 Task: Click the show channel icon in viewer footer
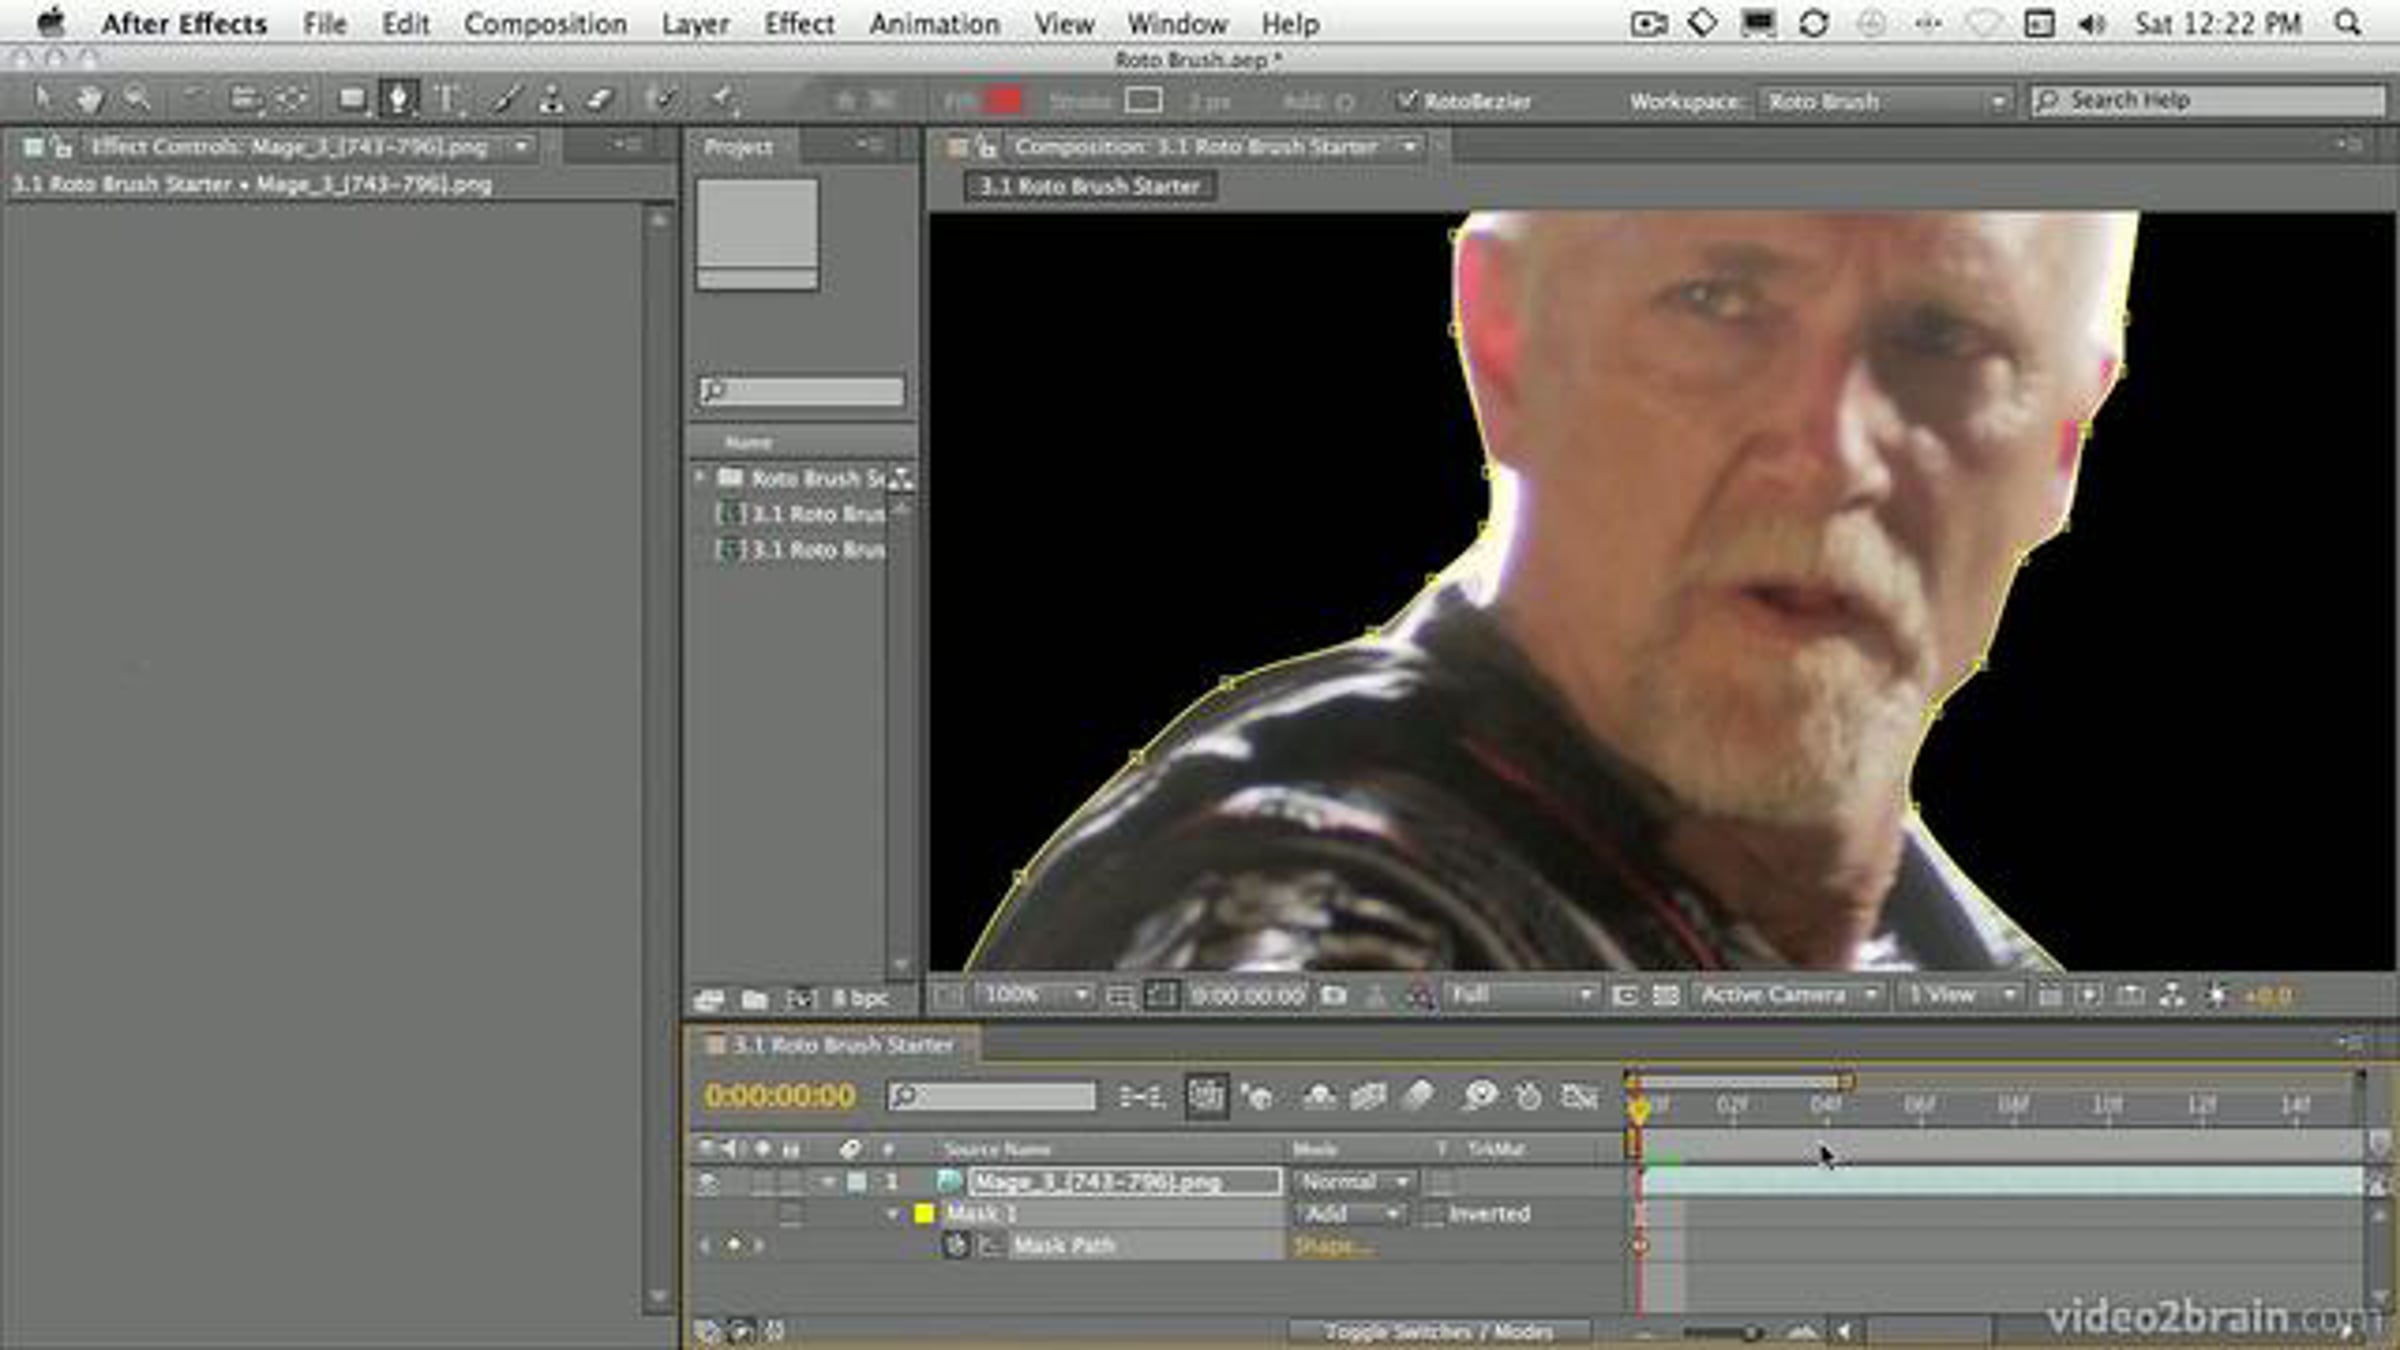(x=1419, y=995)
